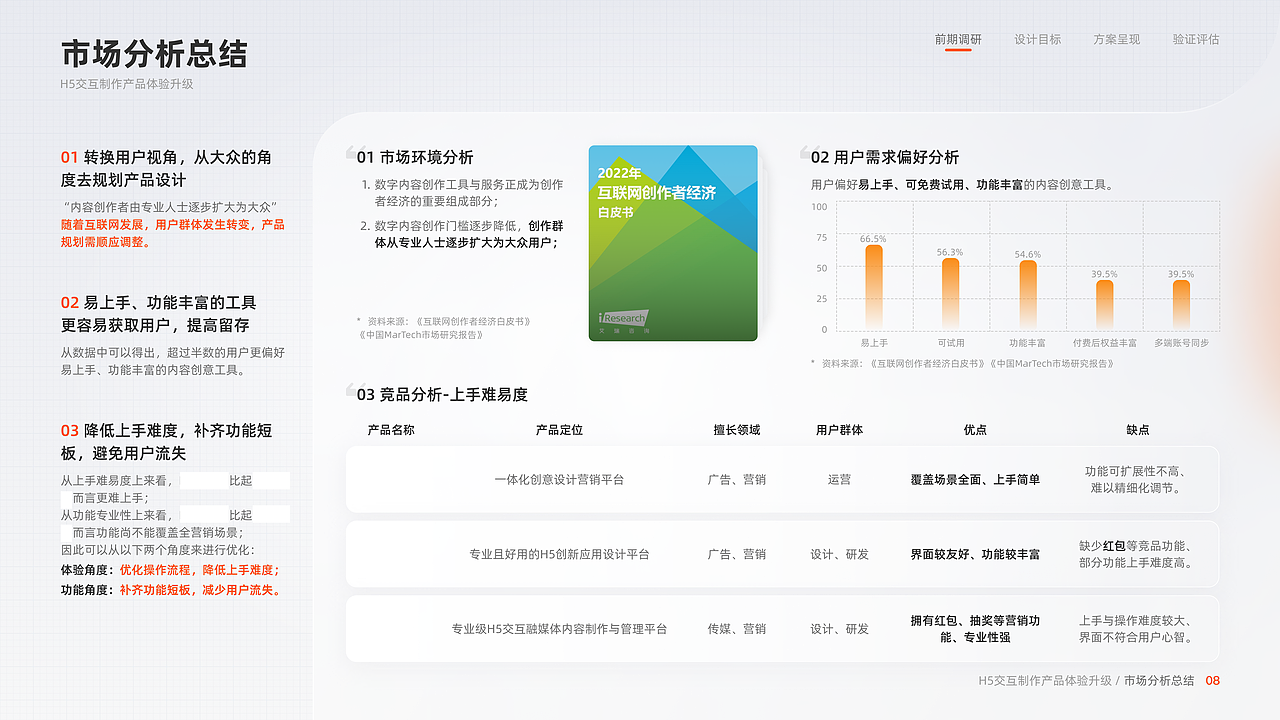Click the orange bar labeled 66.5%
This screenshot has width=1280, height=720.
874,287
